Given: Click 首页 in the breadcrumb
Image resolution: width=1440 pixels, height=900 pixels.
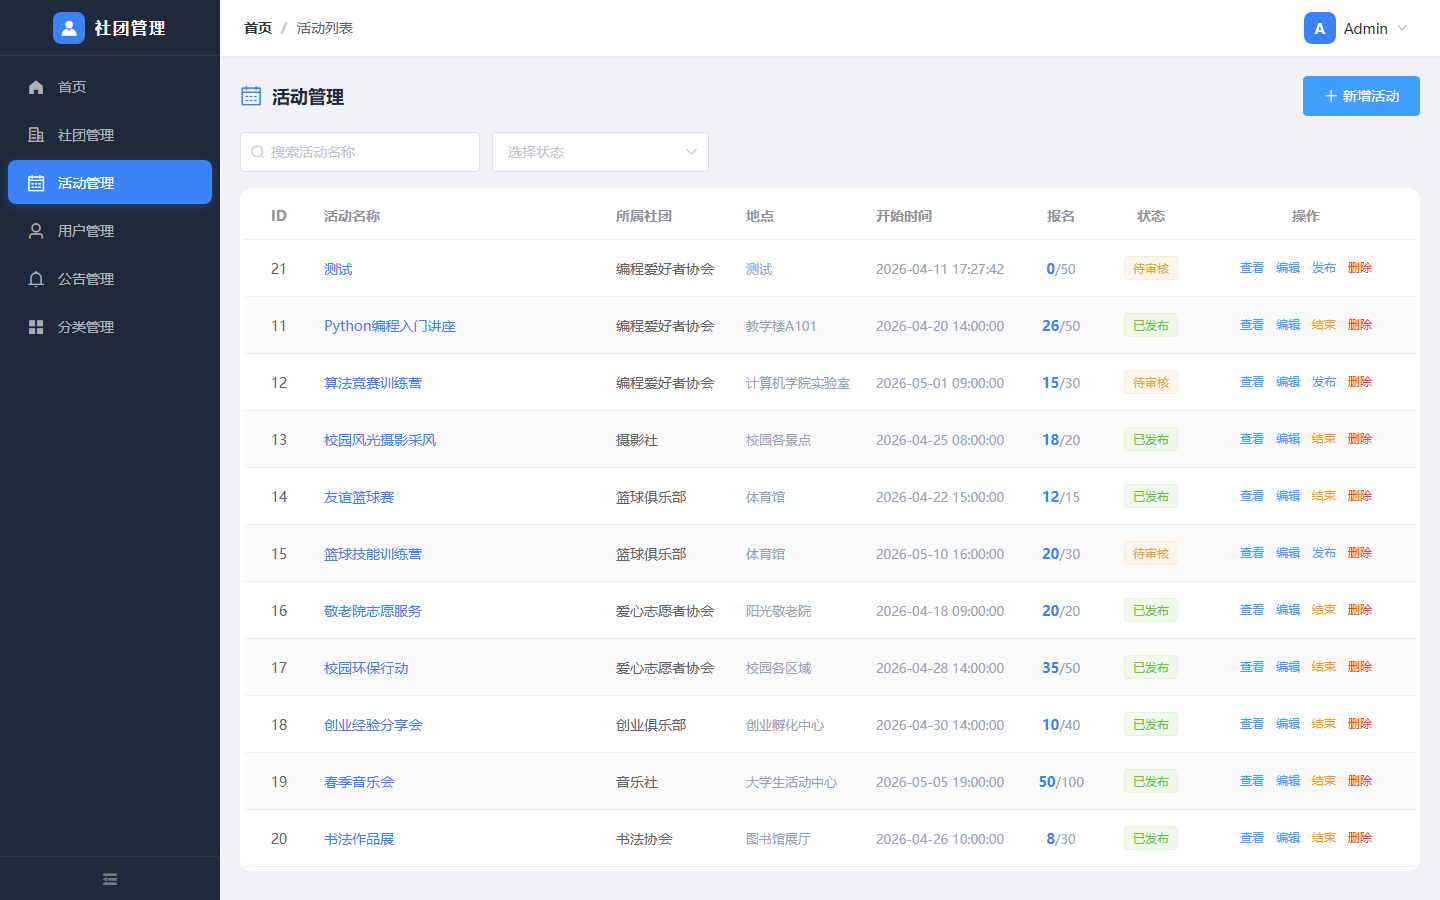Looking at the screenshot, I should (258, 28).
